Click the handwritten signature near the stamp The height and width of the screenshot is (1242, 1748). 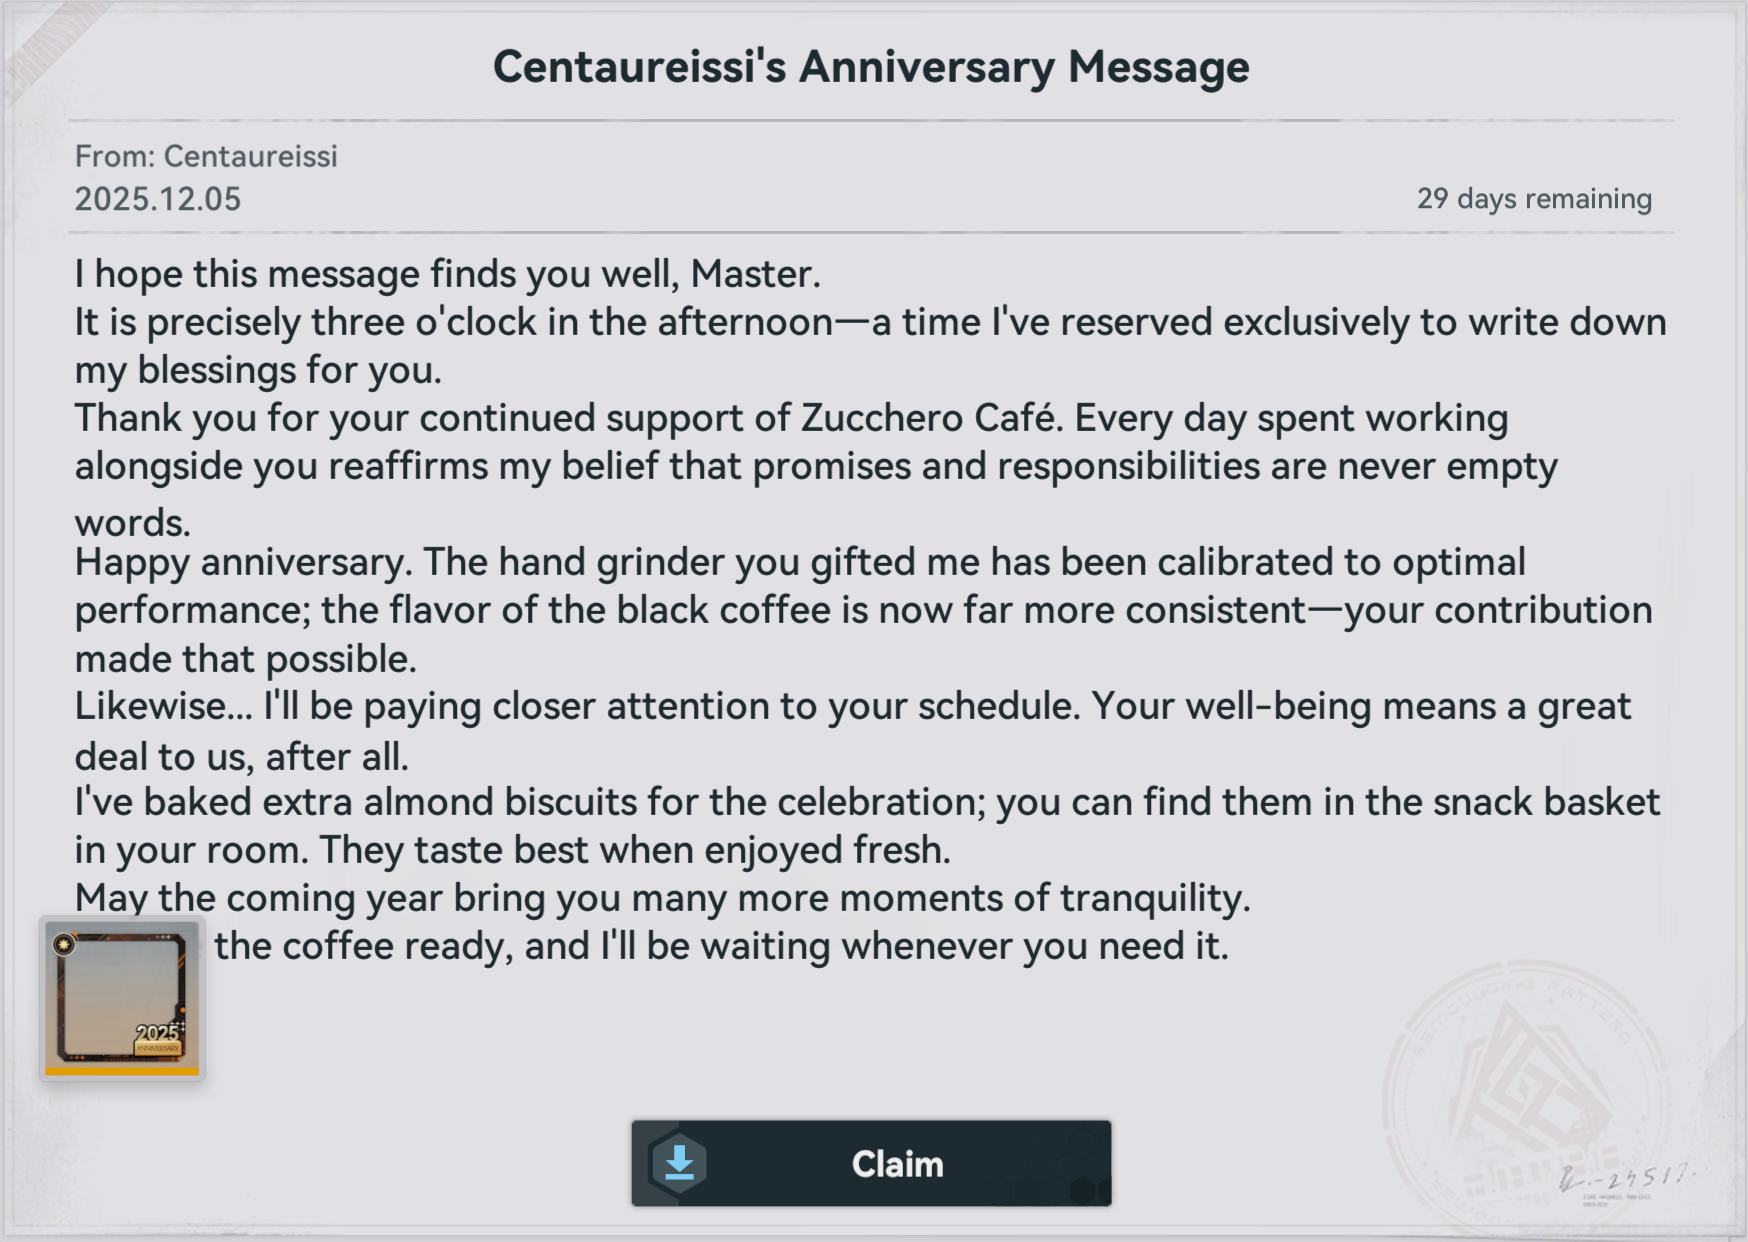click(1625, 1178)
